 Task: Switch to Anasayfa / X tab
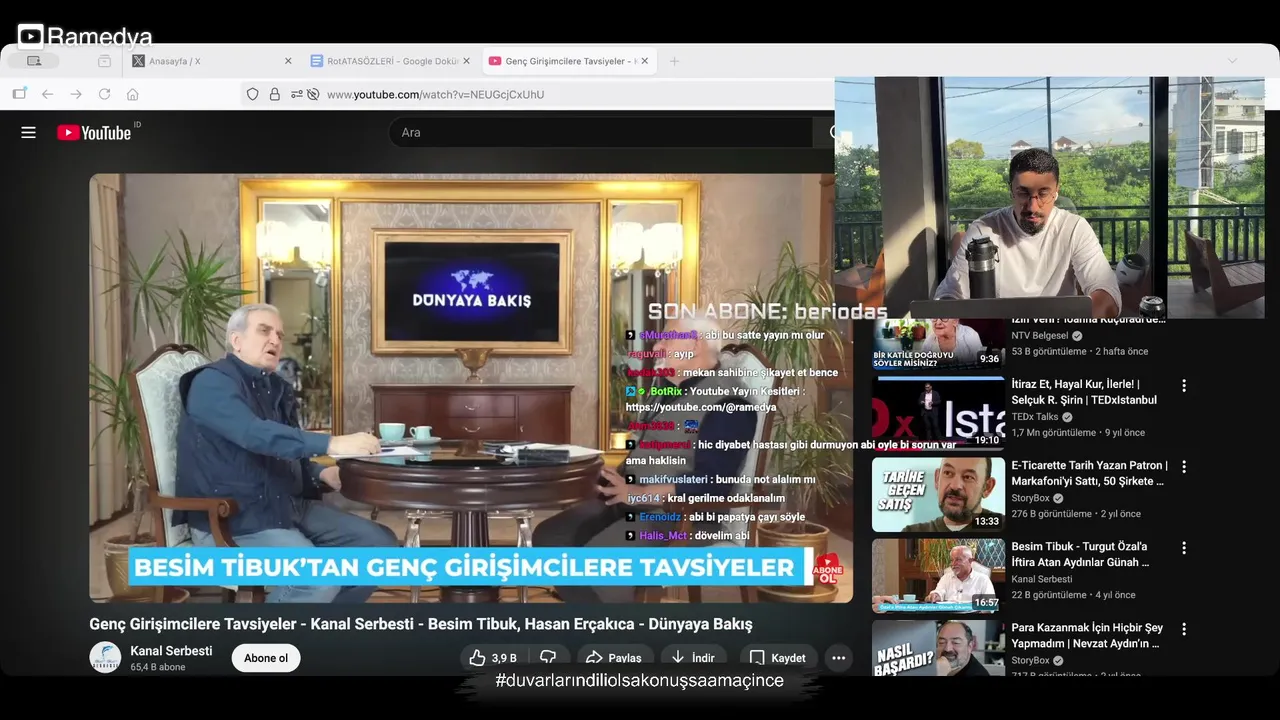pyautogui.click(x=212, y=61)
